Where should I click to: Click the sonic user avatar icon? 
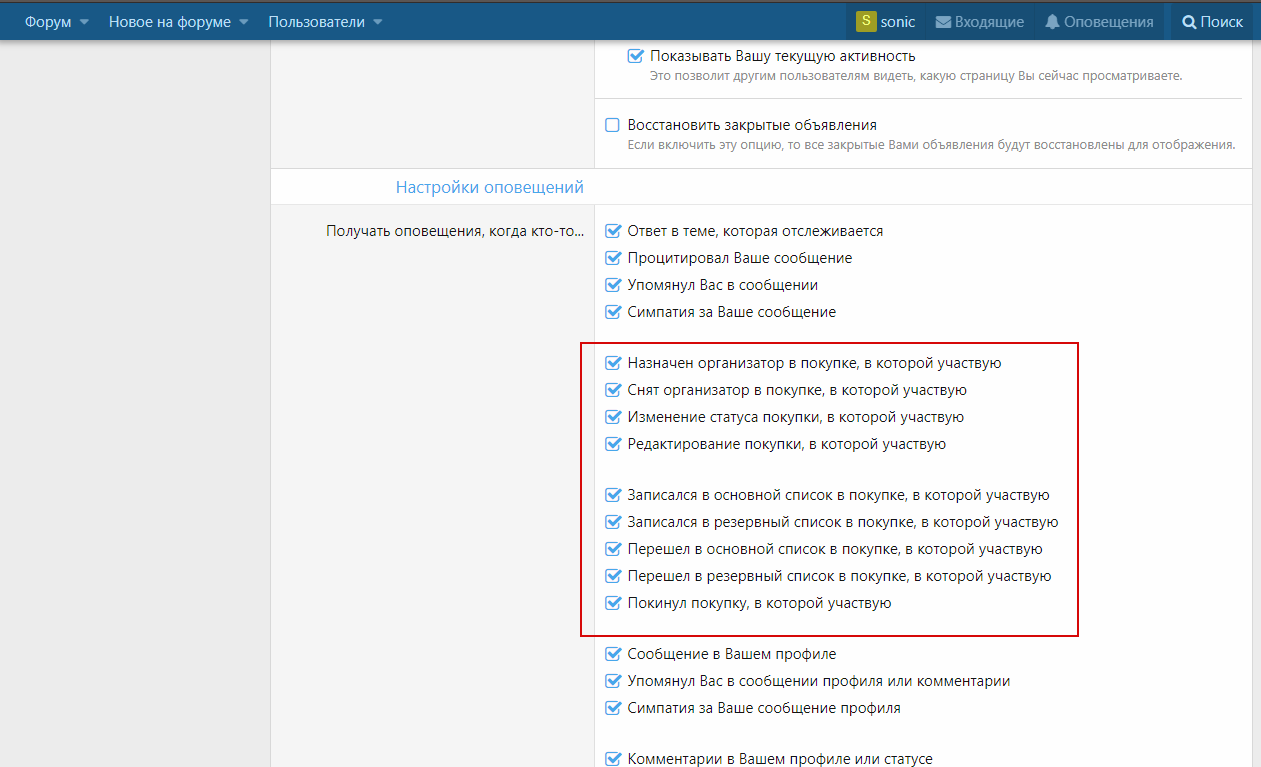coord(866,21)
